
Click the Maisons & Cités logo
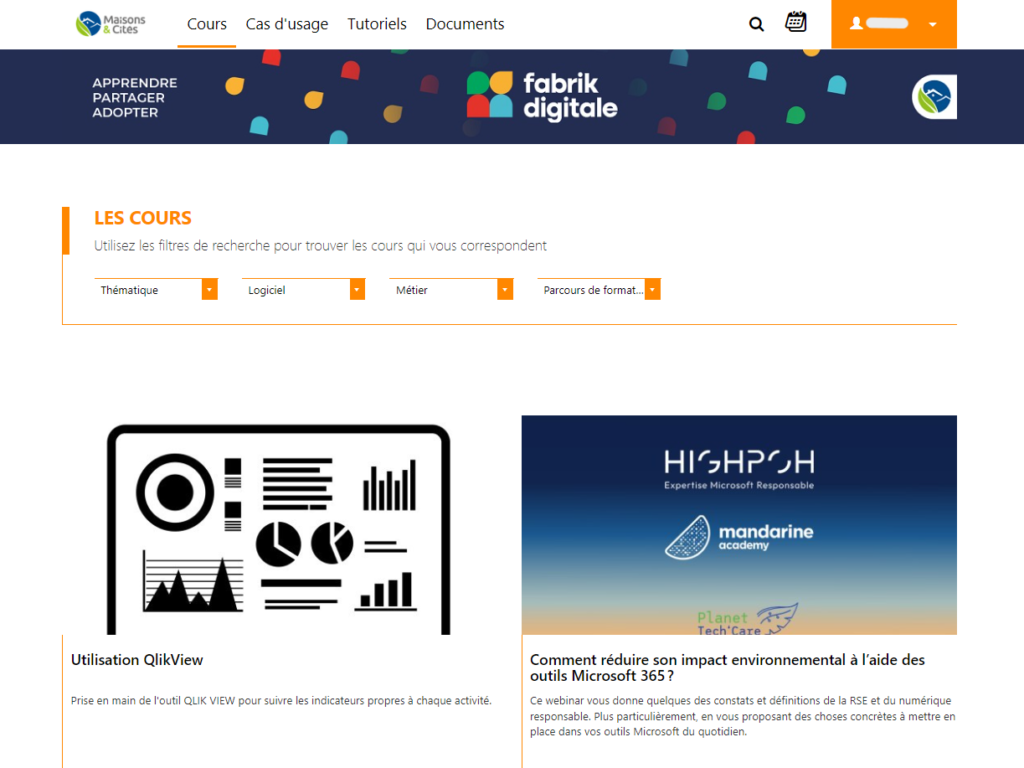(x=111, y=24)
